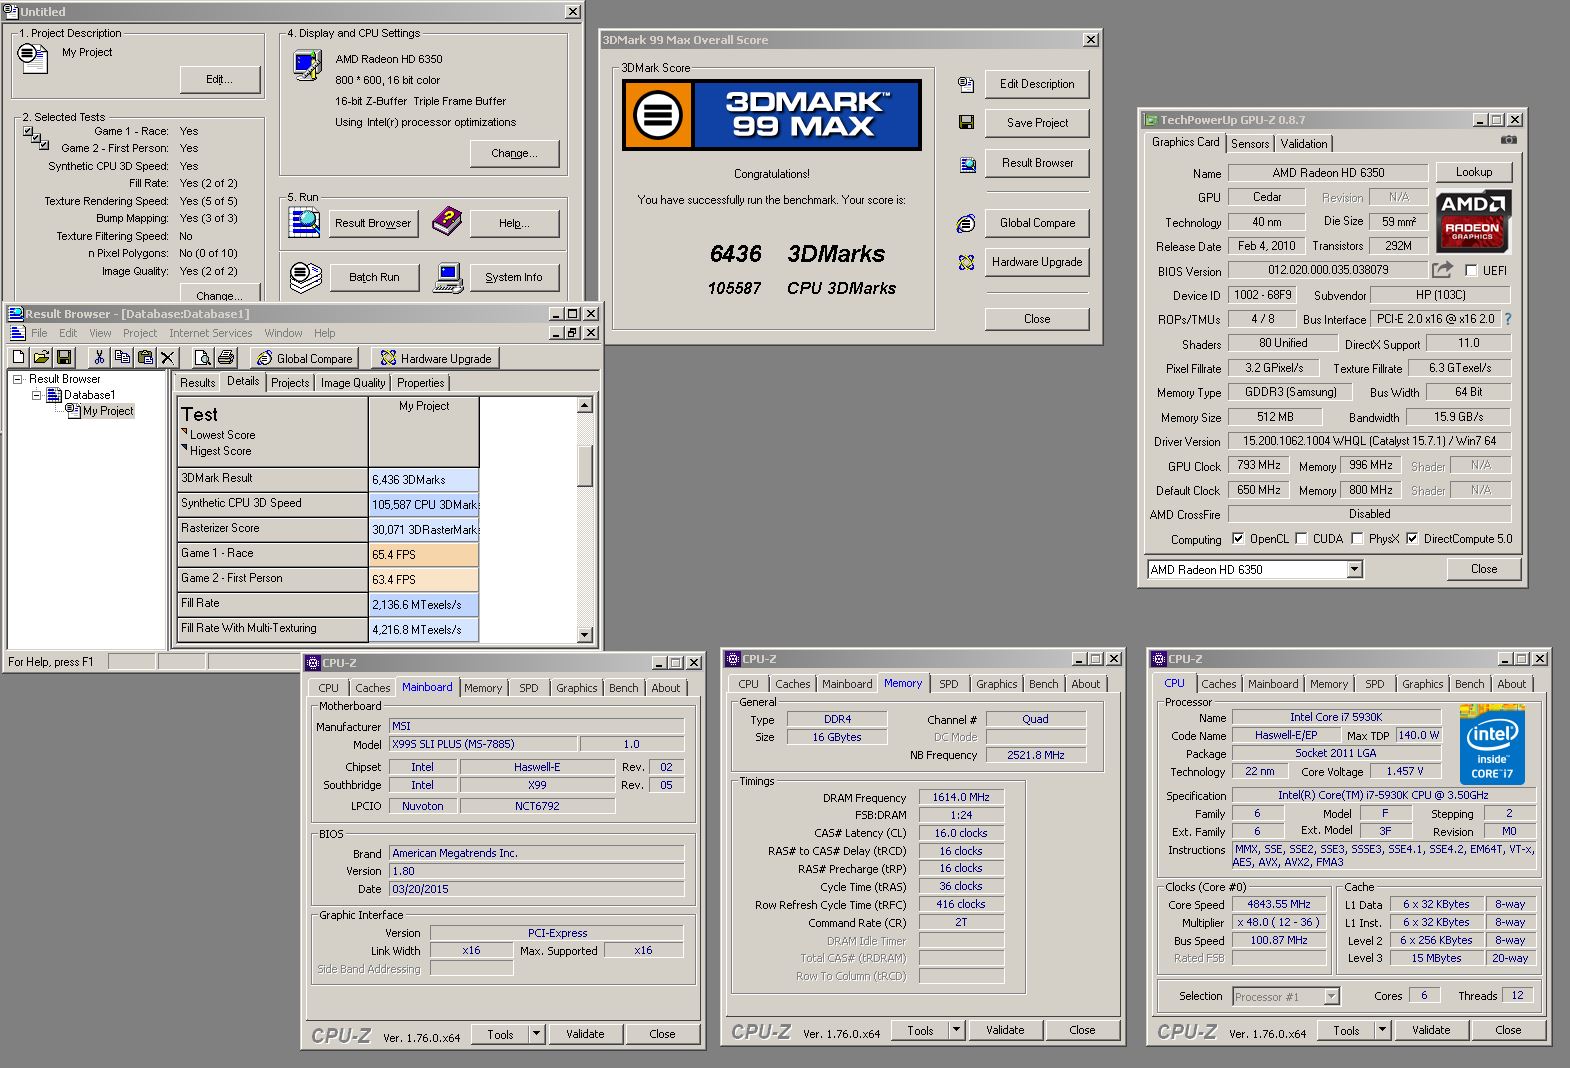
Task: Click the Edit button under Project Description
Action: [x=220, y=79]
